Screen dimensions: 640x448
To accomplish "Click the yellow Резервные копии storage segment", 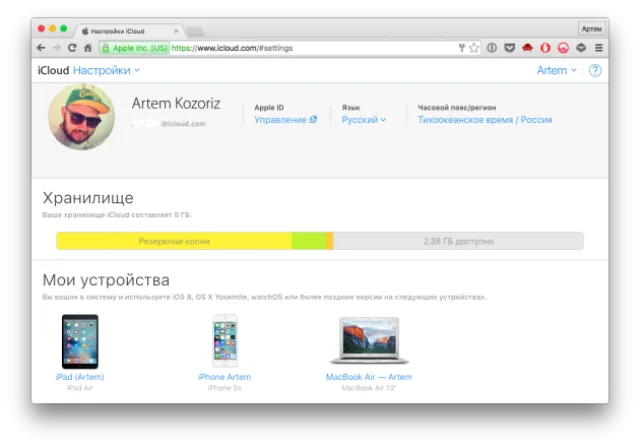I will point(174,241).
